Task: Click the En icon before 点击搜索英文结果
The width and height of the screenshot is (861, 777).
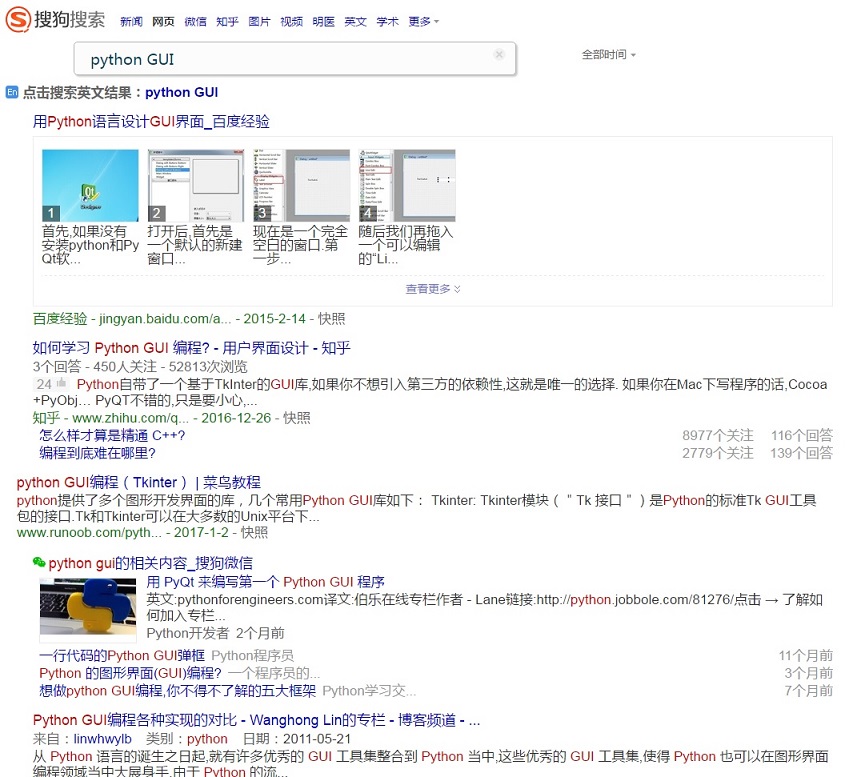Action: click(x=11, y=92)
